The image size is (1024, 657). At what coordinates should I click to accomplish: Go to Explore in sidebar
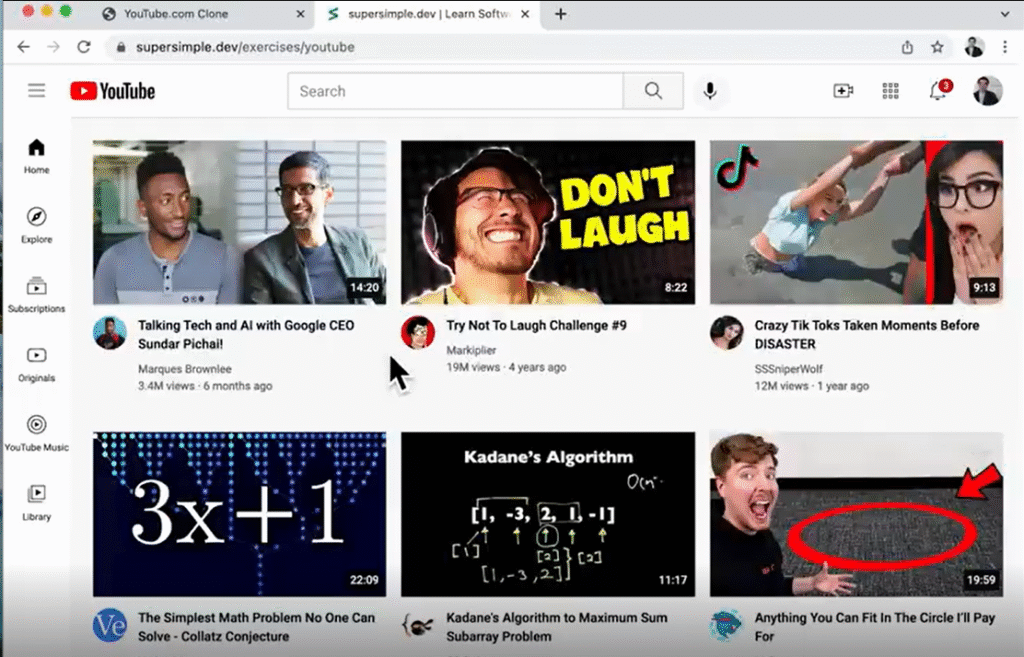pyautogui.click(x=37, y=225)
